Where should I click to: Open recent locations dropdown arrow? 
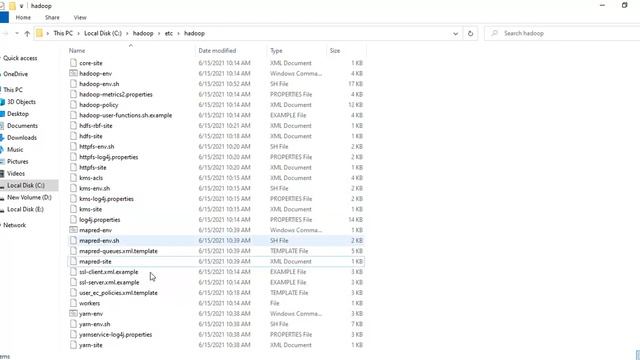[17, 33]
